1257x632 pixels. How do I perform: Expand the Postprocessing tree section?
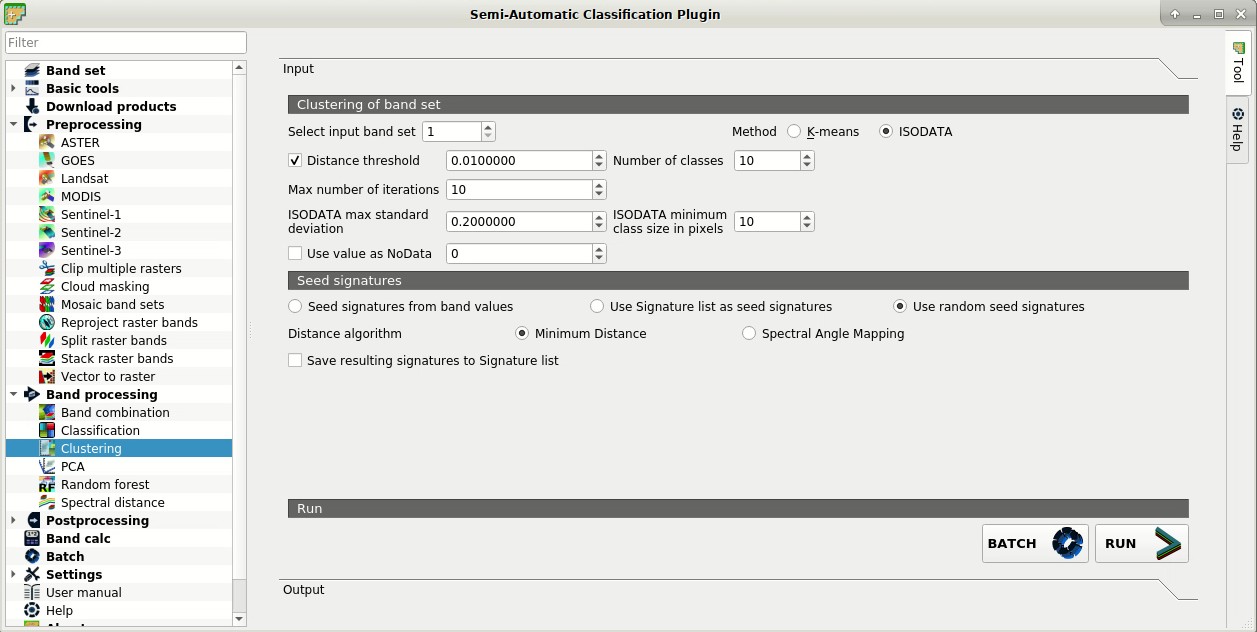(12, 520)
